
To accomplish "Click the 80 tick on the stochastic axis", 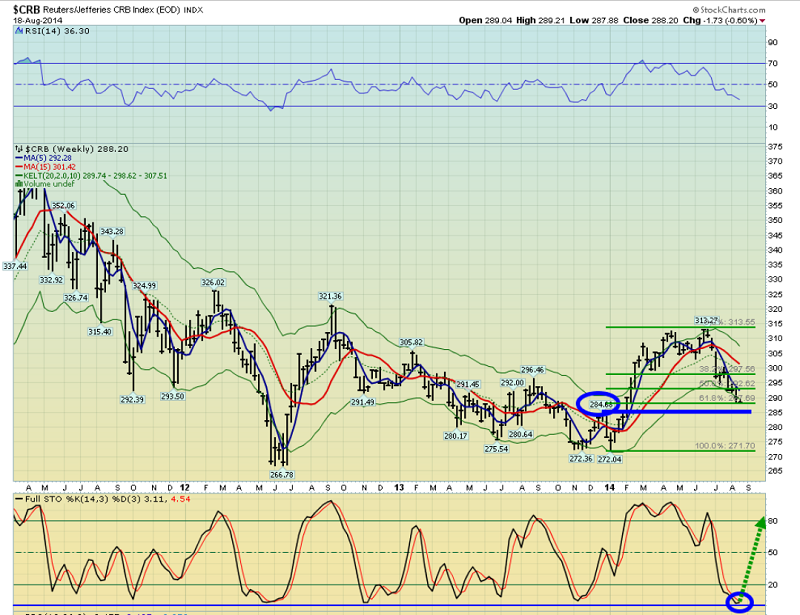I will click(773, 521).
